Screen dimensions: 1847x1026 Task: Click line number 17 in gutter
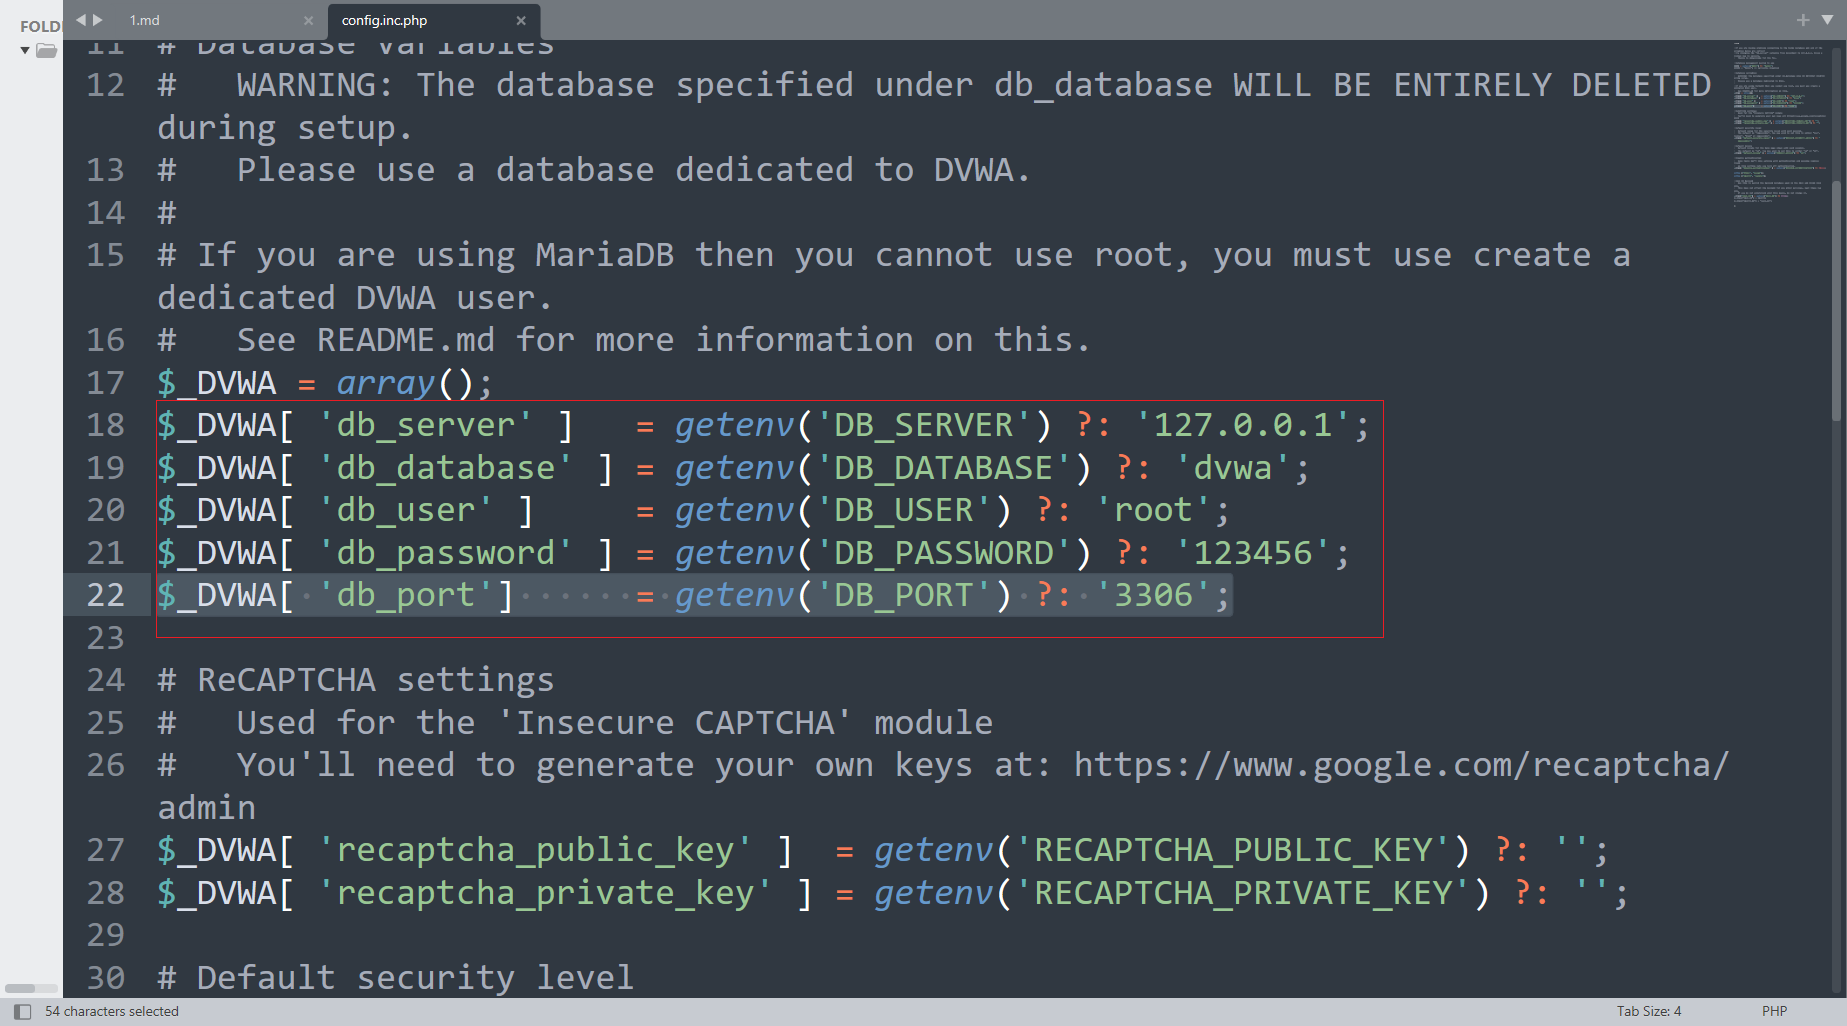pos(106,383)
